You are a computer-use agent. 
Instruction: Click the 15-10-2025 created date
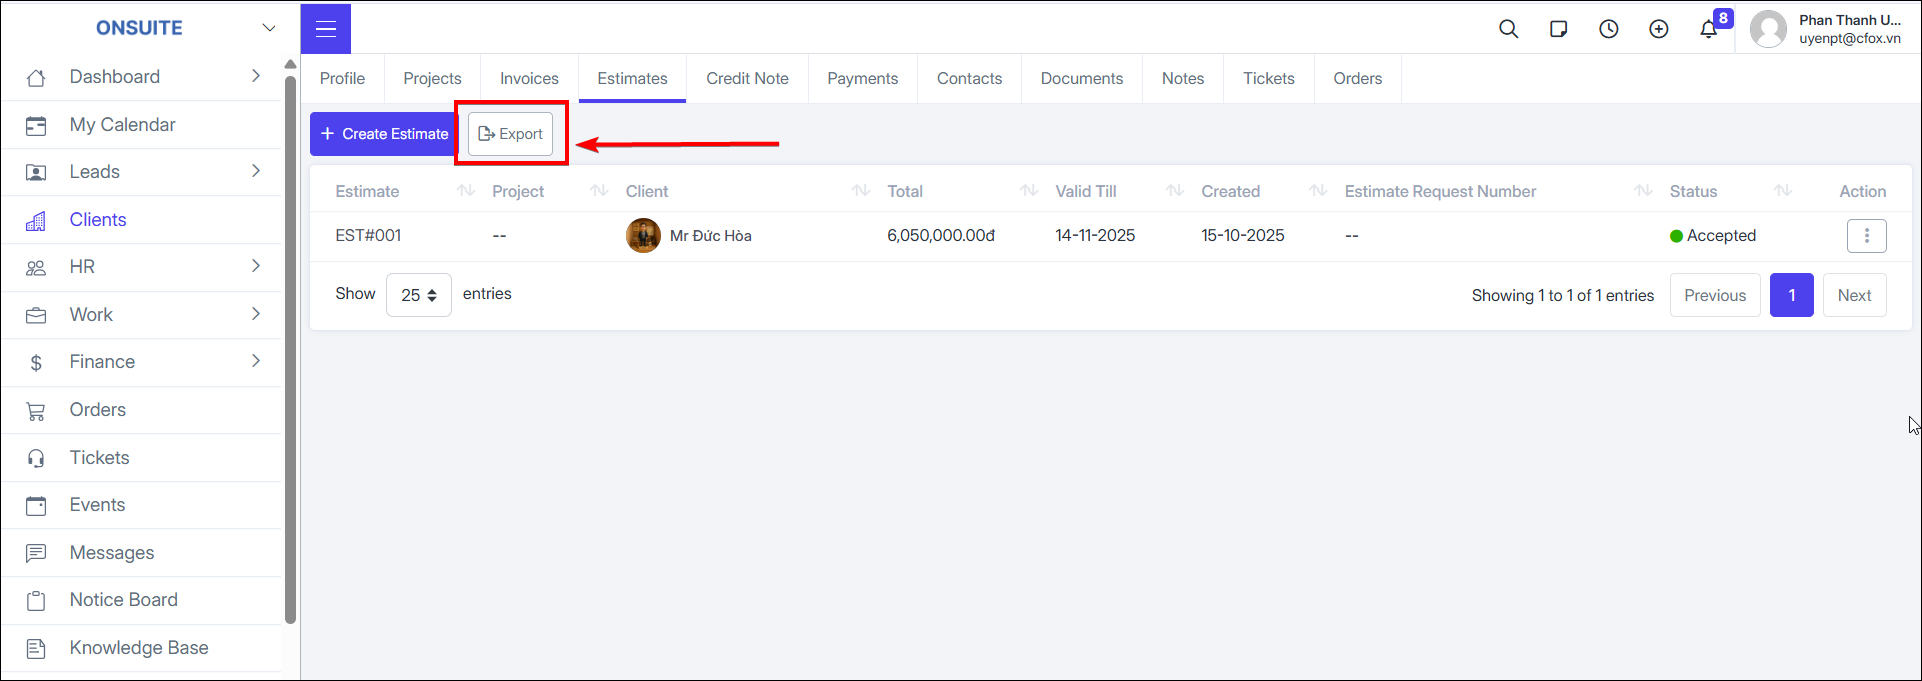pyautogui.click(x=1243, y=236)
